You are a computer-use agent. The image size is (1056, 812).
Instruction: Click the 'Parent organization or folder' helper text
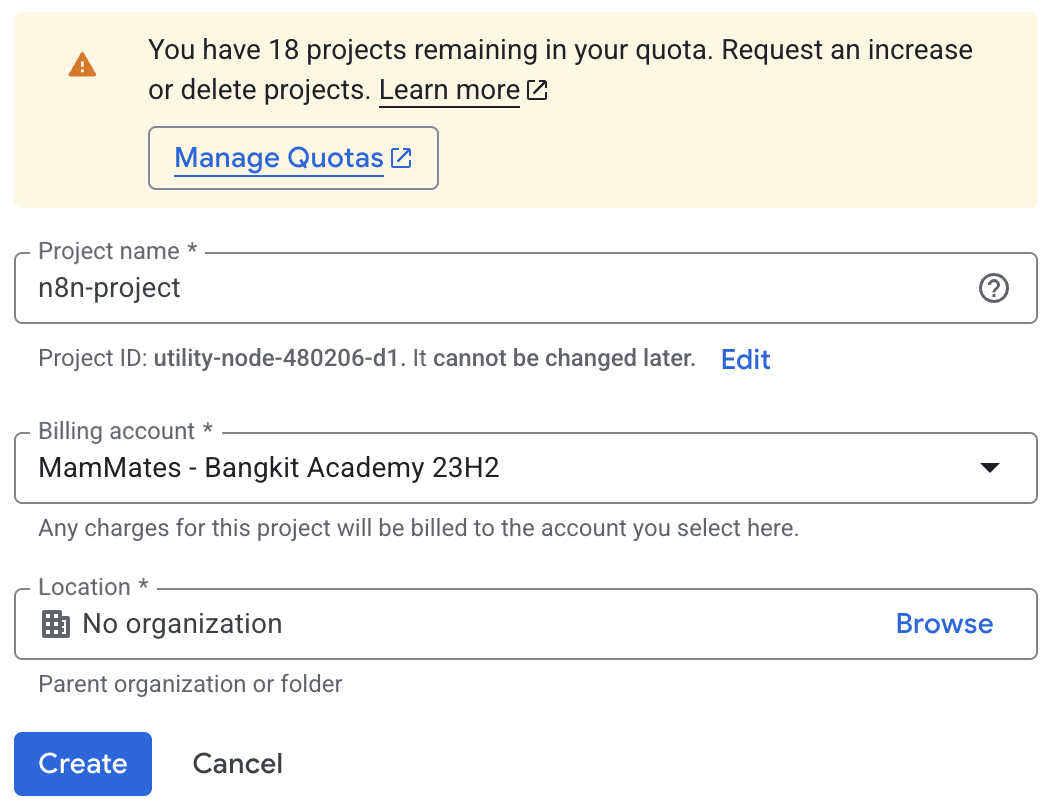coord(191,684)
